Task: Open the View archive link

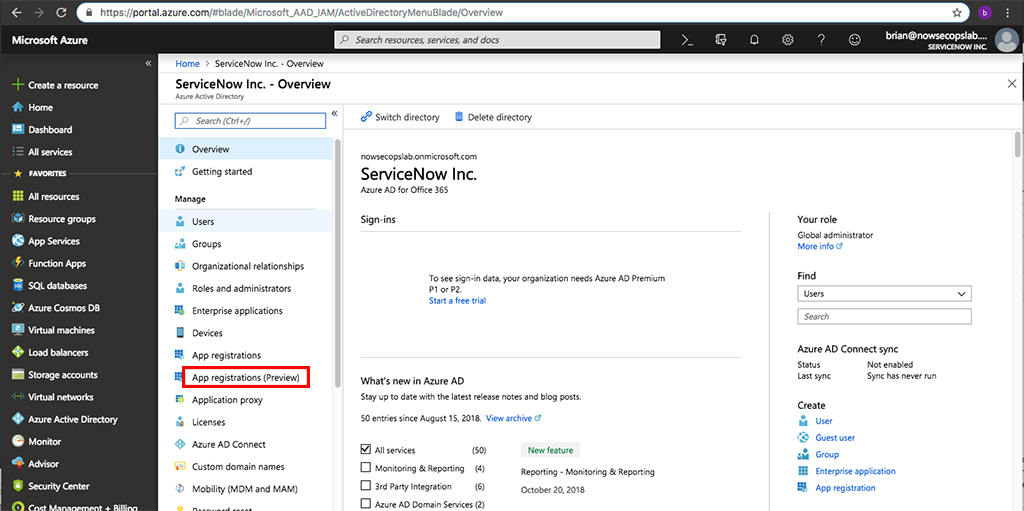Action: click(x=513, y=418)
